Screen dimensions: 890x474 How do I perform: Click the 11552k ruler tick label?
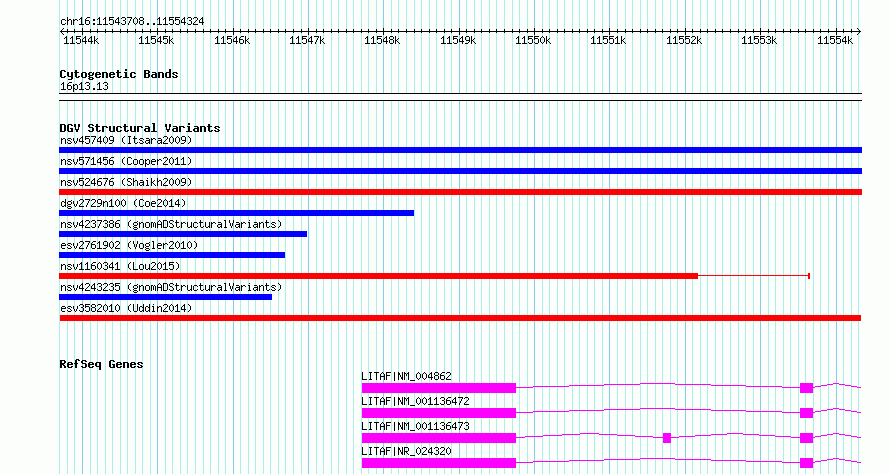point(684,40)
